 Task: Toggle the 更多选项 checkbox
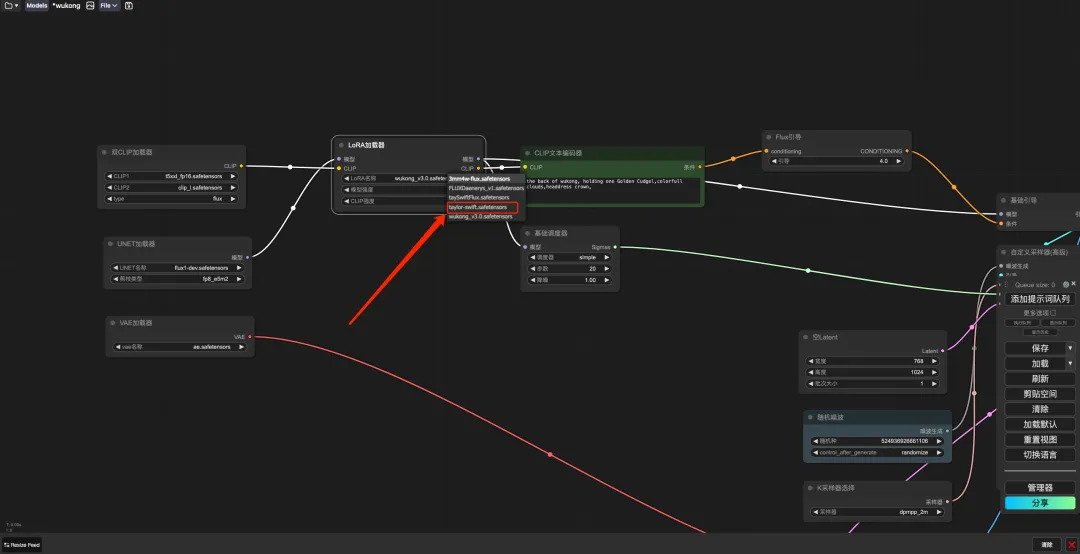(1053, 313)
